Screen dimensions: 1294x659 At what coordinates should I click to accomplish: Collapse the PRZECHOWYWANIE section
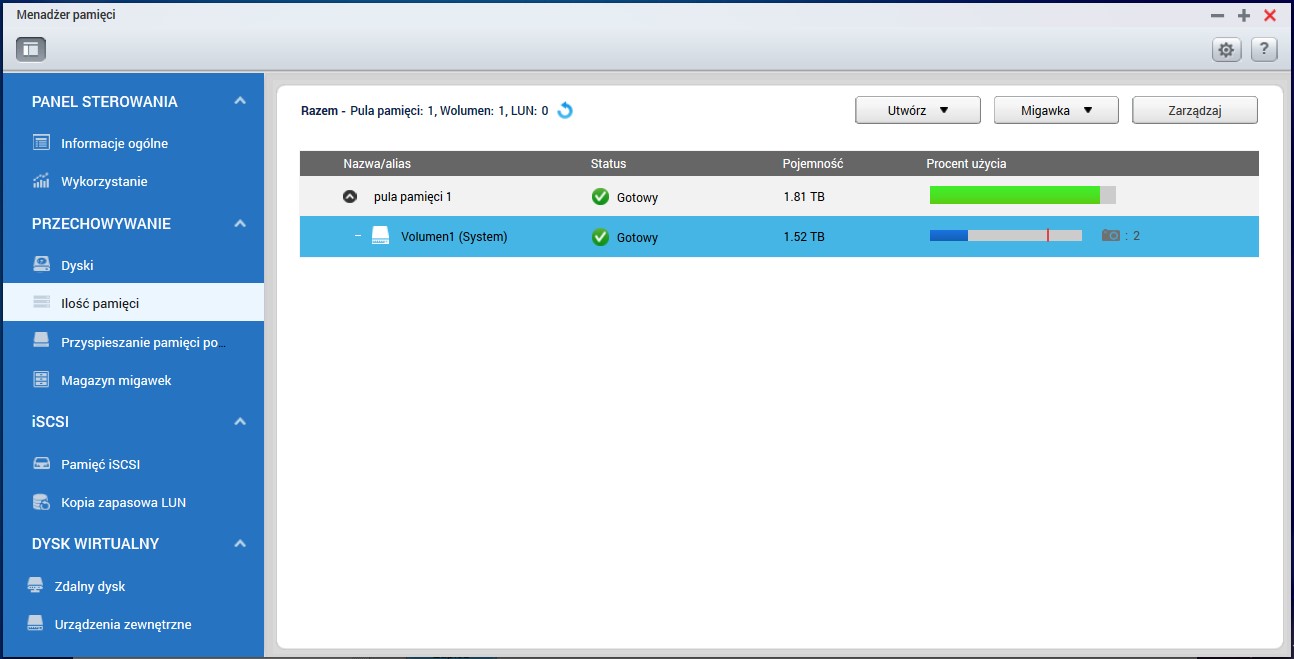tap(240, 223)
